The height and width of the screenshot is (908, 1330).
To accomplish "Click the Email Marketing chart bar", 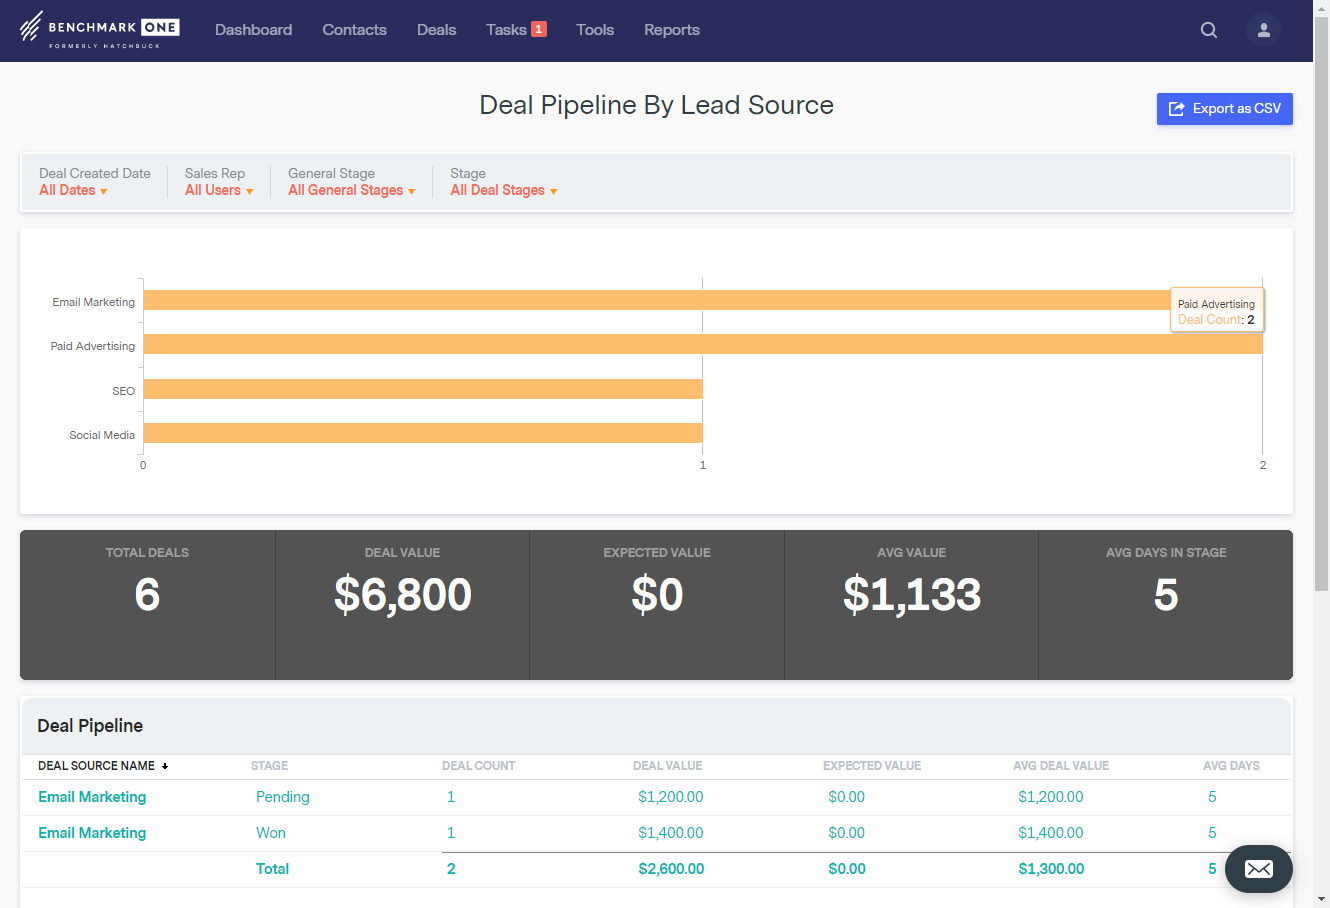I will (x=703, y=300).
